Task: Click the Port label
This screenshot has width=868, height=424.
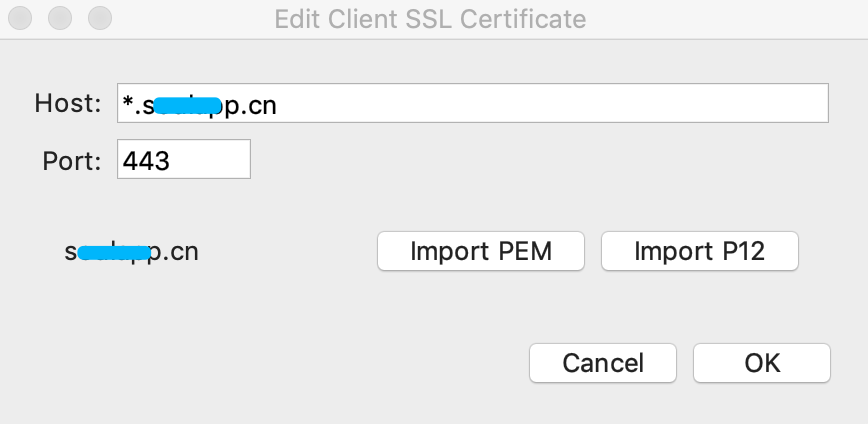Action: point(72,160)
